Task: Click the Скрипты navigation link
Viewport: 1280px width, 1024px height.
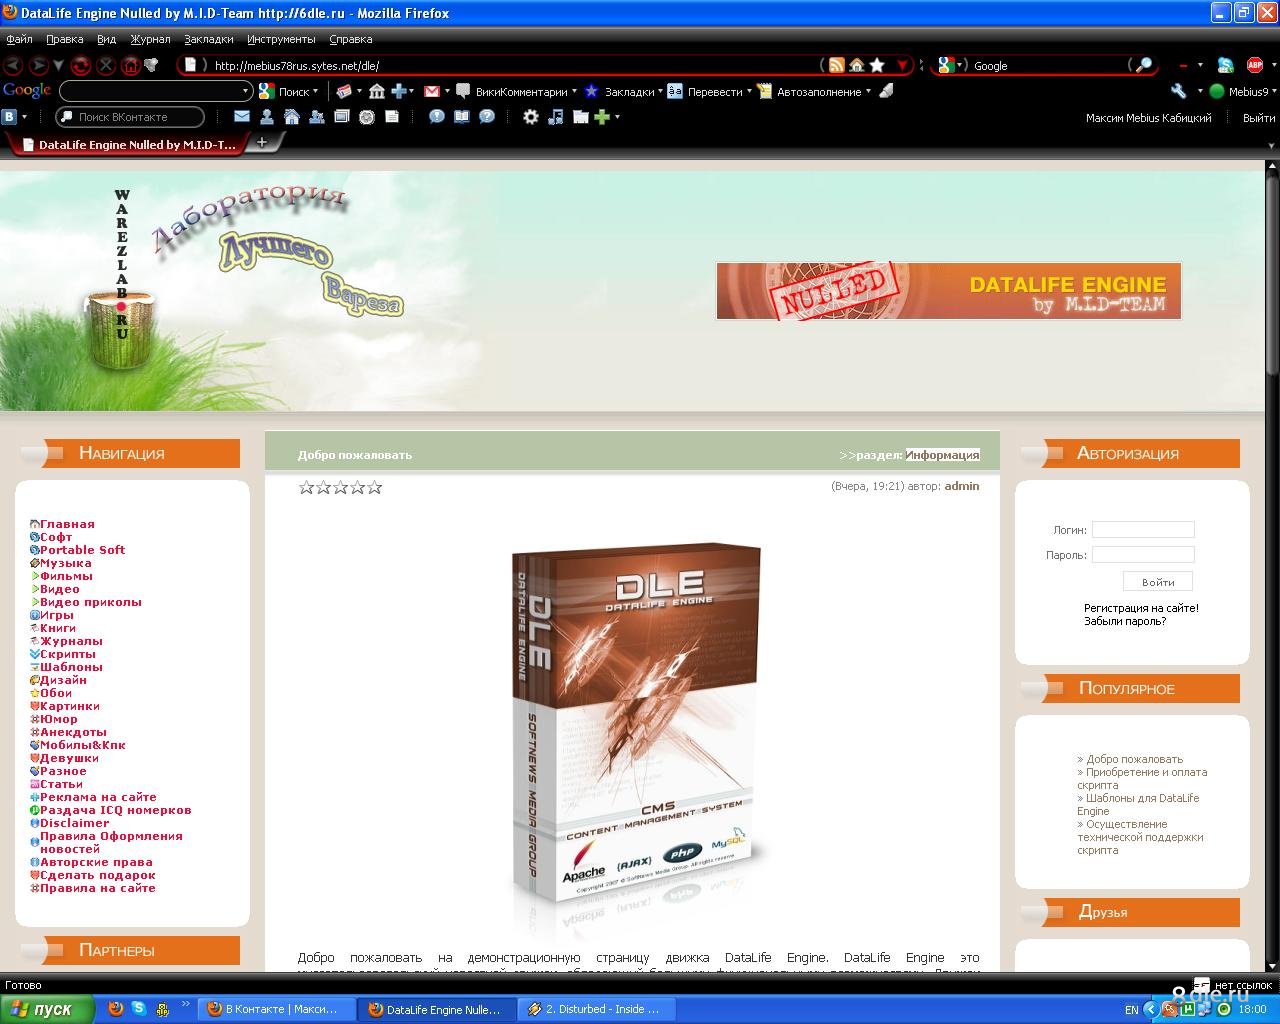Action: [68, 654]
